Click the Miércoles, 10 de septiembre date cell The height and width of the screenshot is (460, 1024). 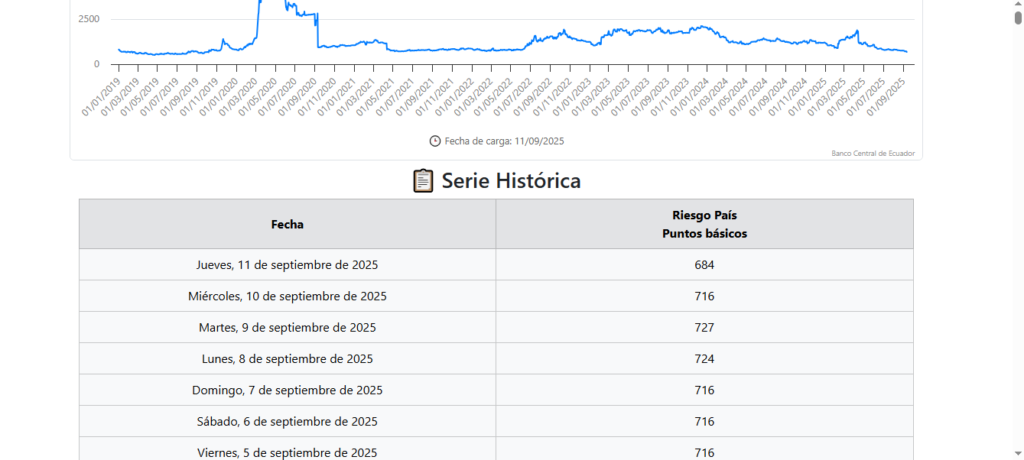click(287, 296)
